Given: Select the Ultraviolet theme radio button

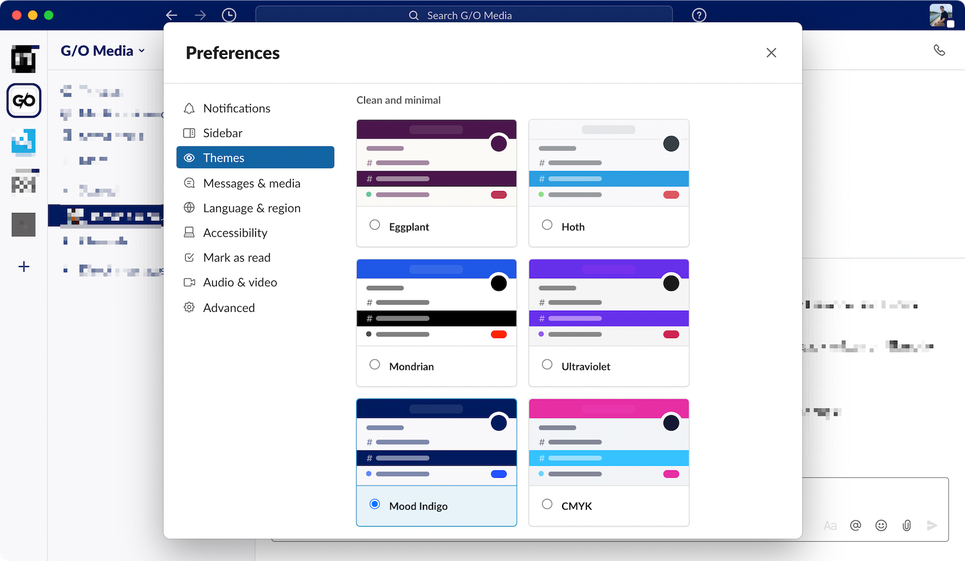Looking at the screenshot, I should tap(547, 365).
